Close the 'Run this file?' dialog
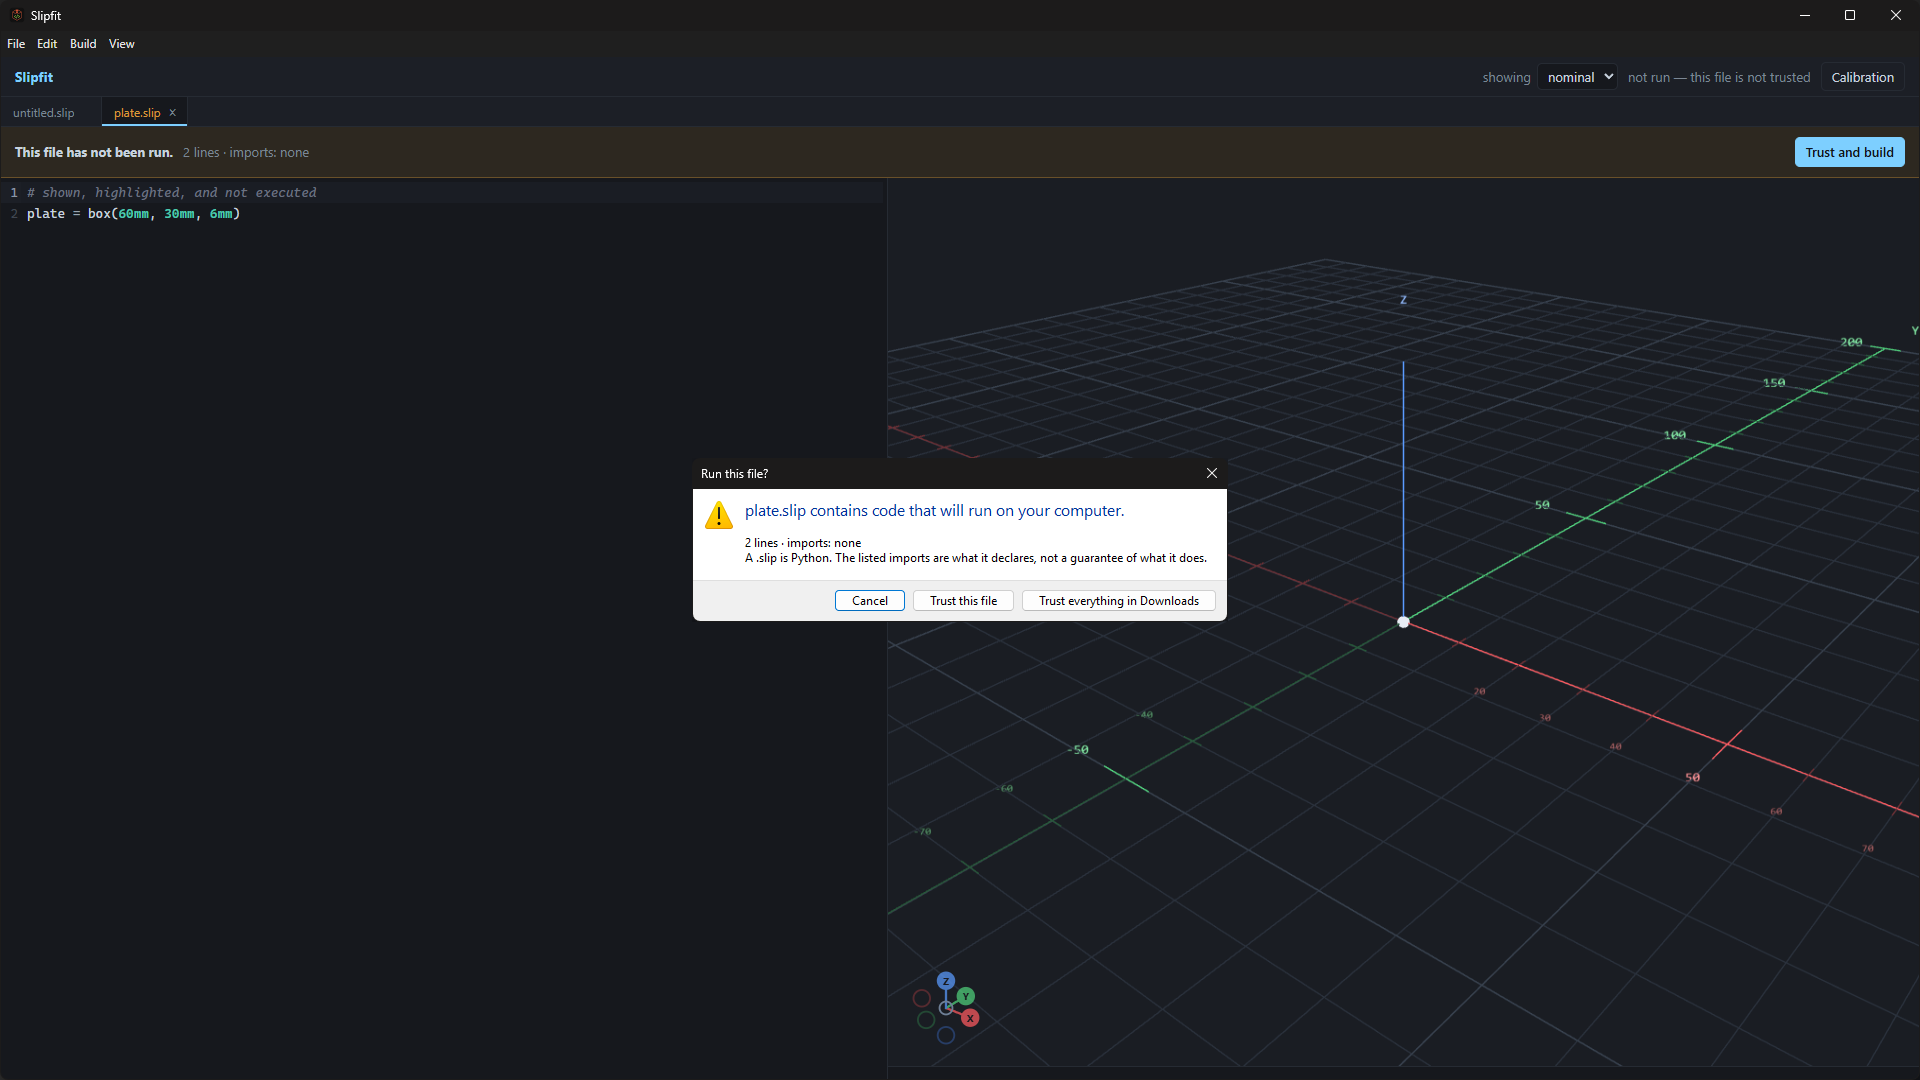The height and width of the screenshot is (1080, 1920). pyautogui.click(x=1212, y=473)
